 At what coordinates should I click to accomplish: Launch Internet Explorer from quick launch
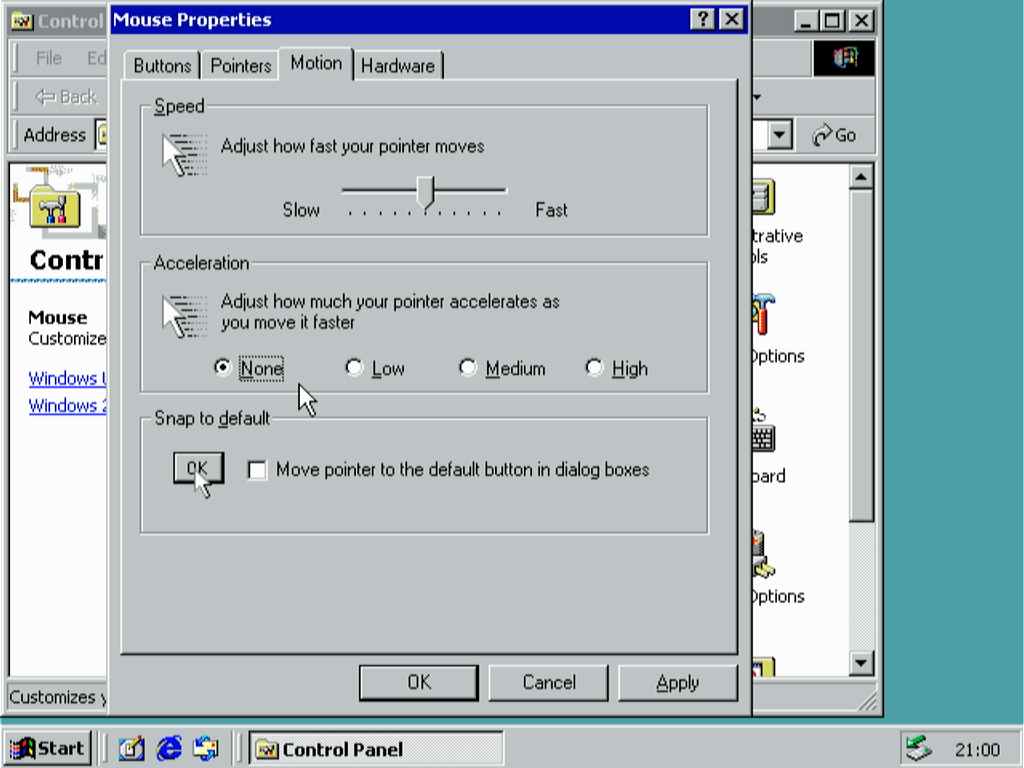[169, 748]
